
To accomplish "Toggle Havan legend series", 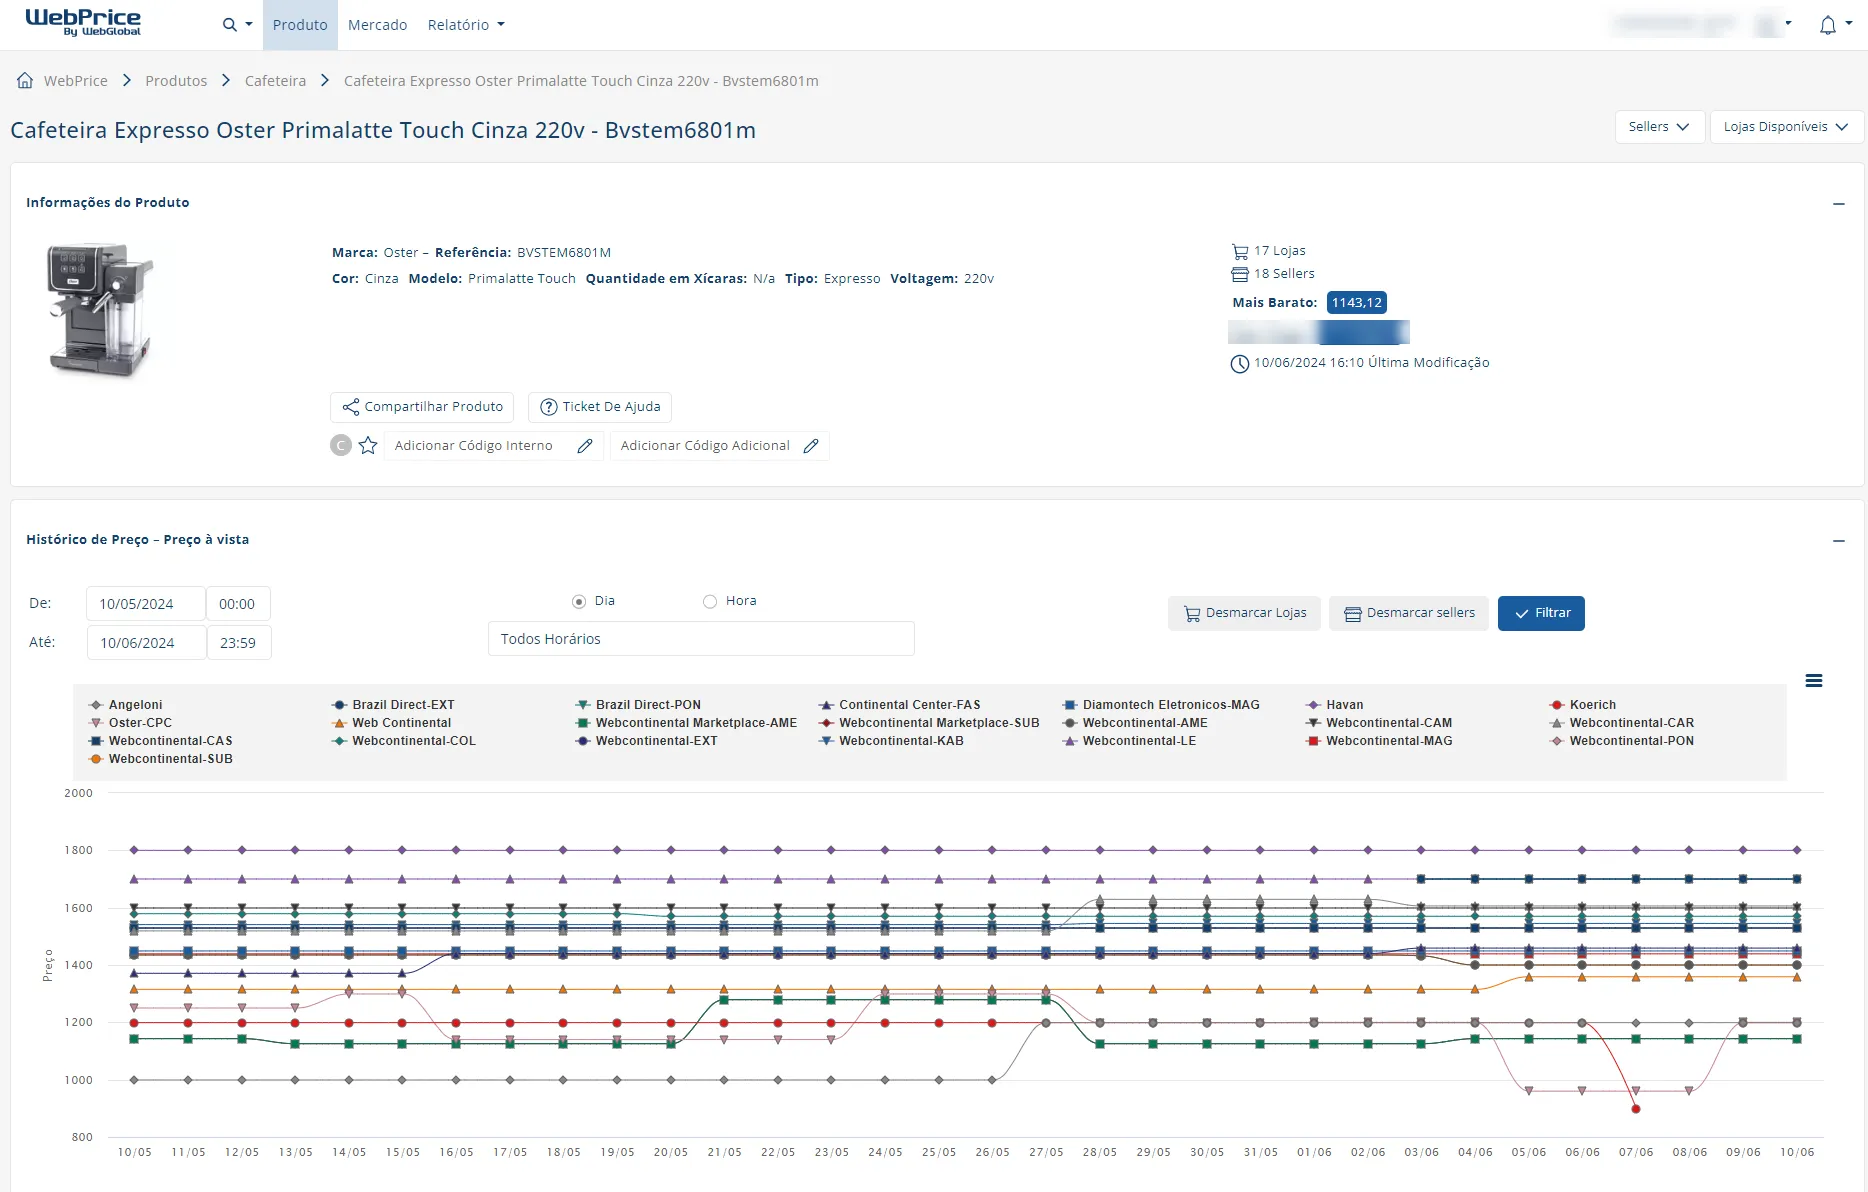I will (x=1335, y=705).
